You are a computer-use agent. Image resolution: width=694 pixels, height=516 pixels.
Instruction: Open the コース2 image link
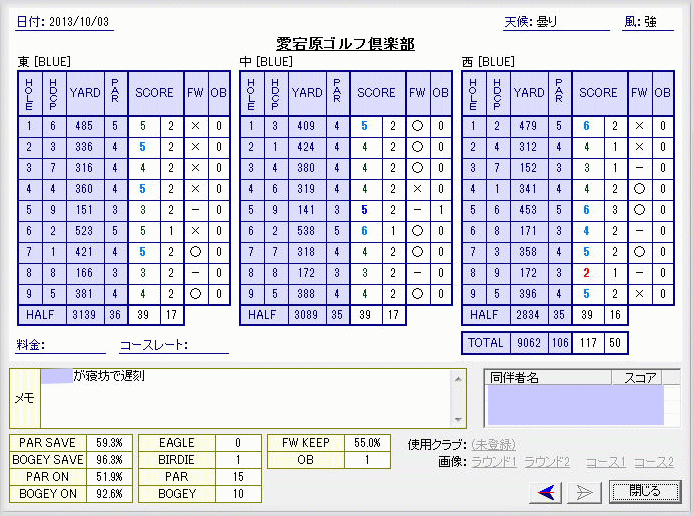point(654,462)
